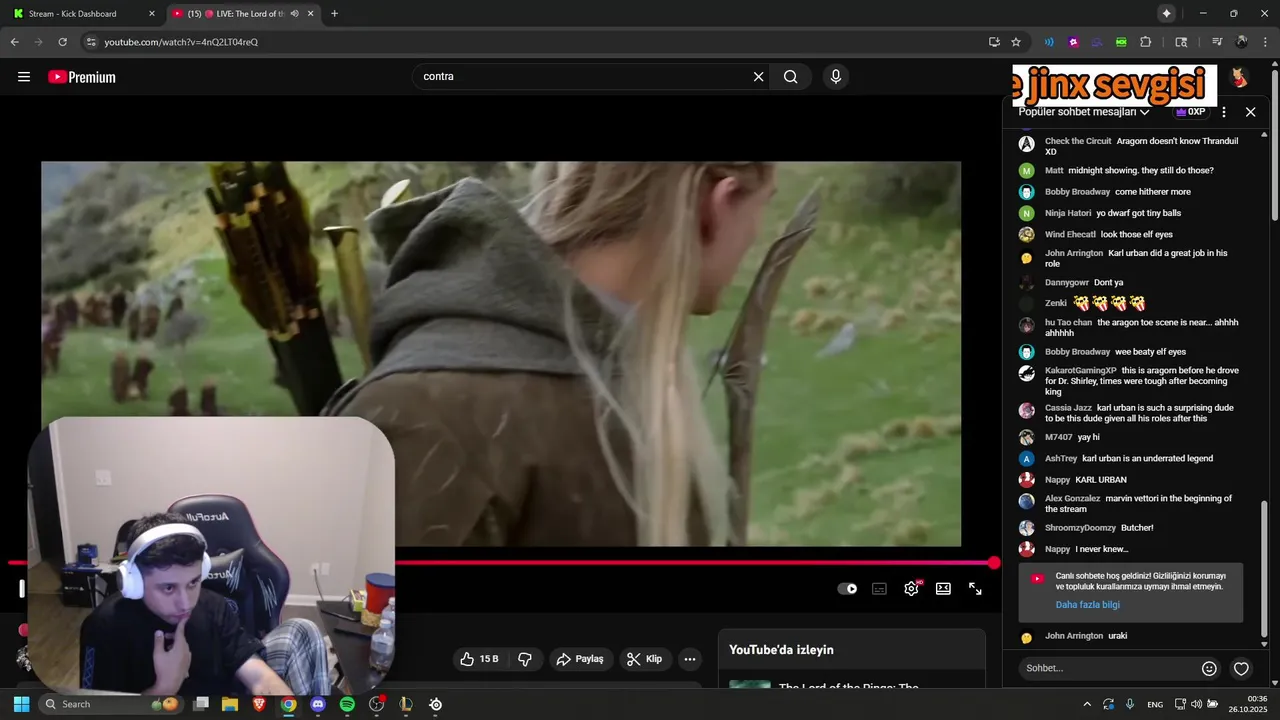Open Task View on taskbar
Screen dimensions: 1280x720
(x=201, y=704)
